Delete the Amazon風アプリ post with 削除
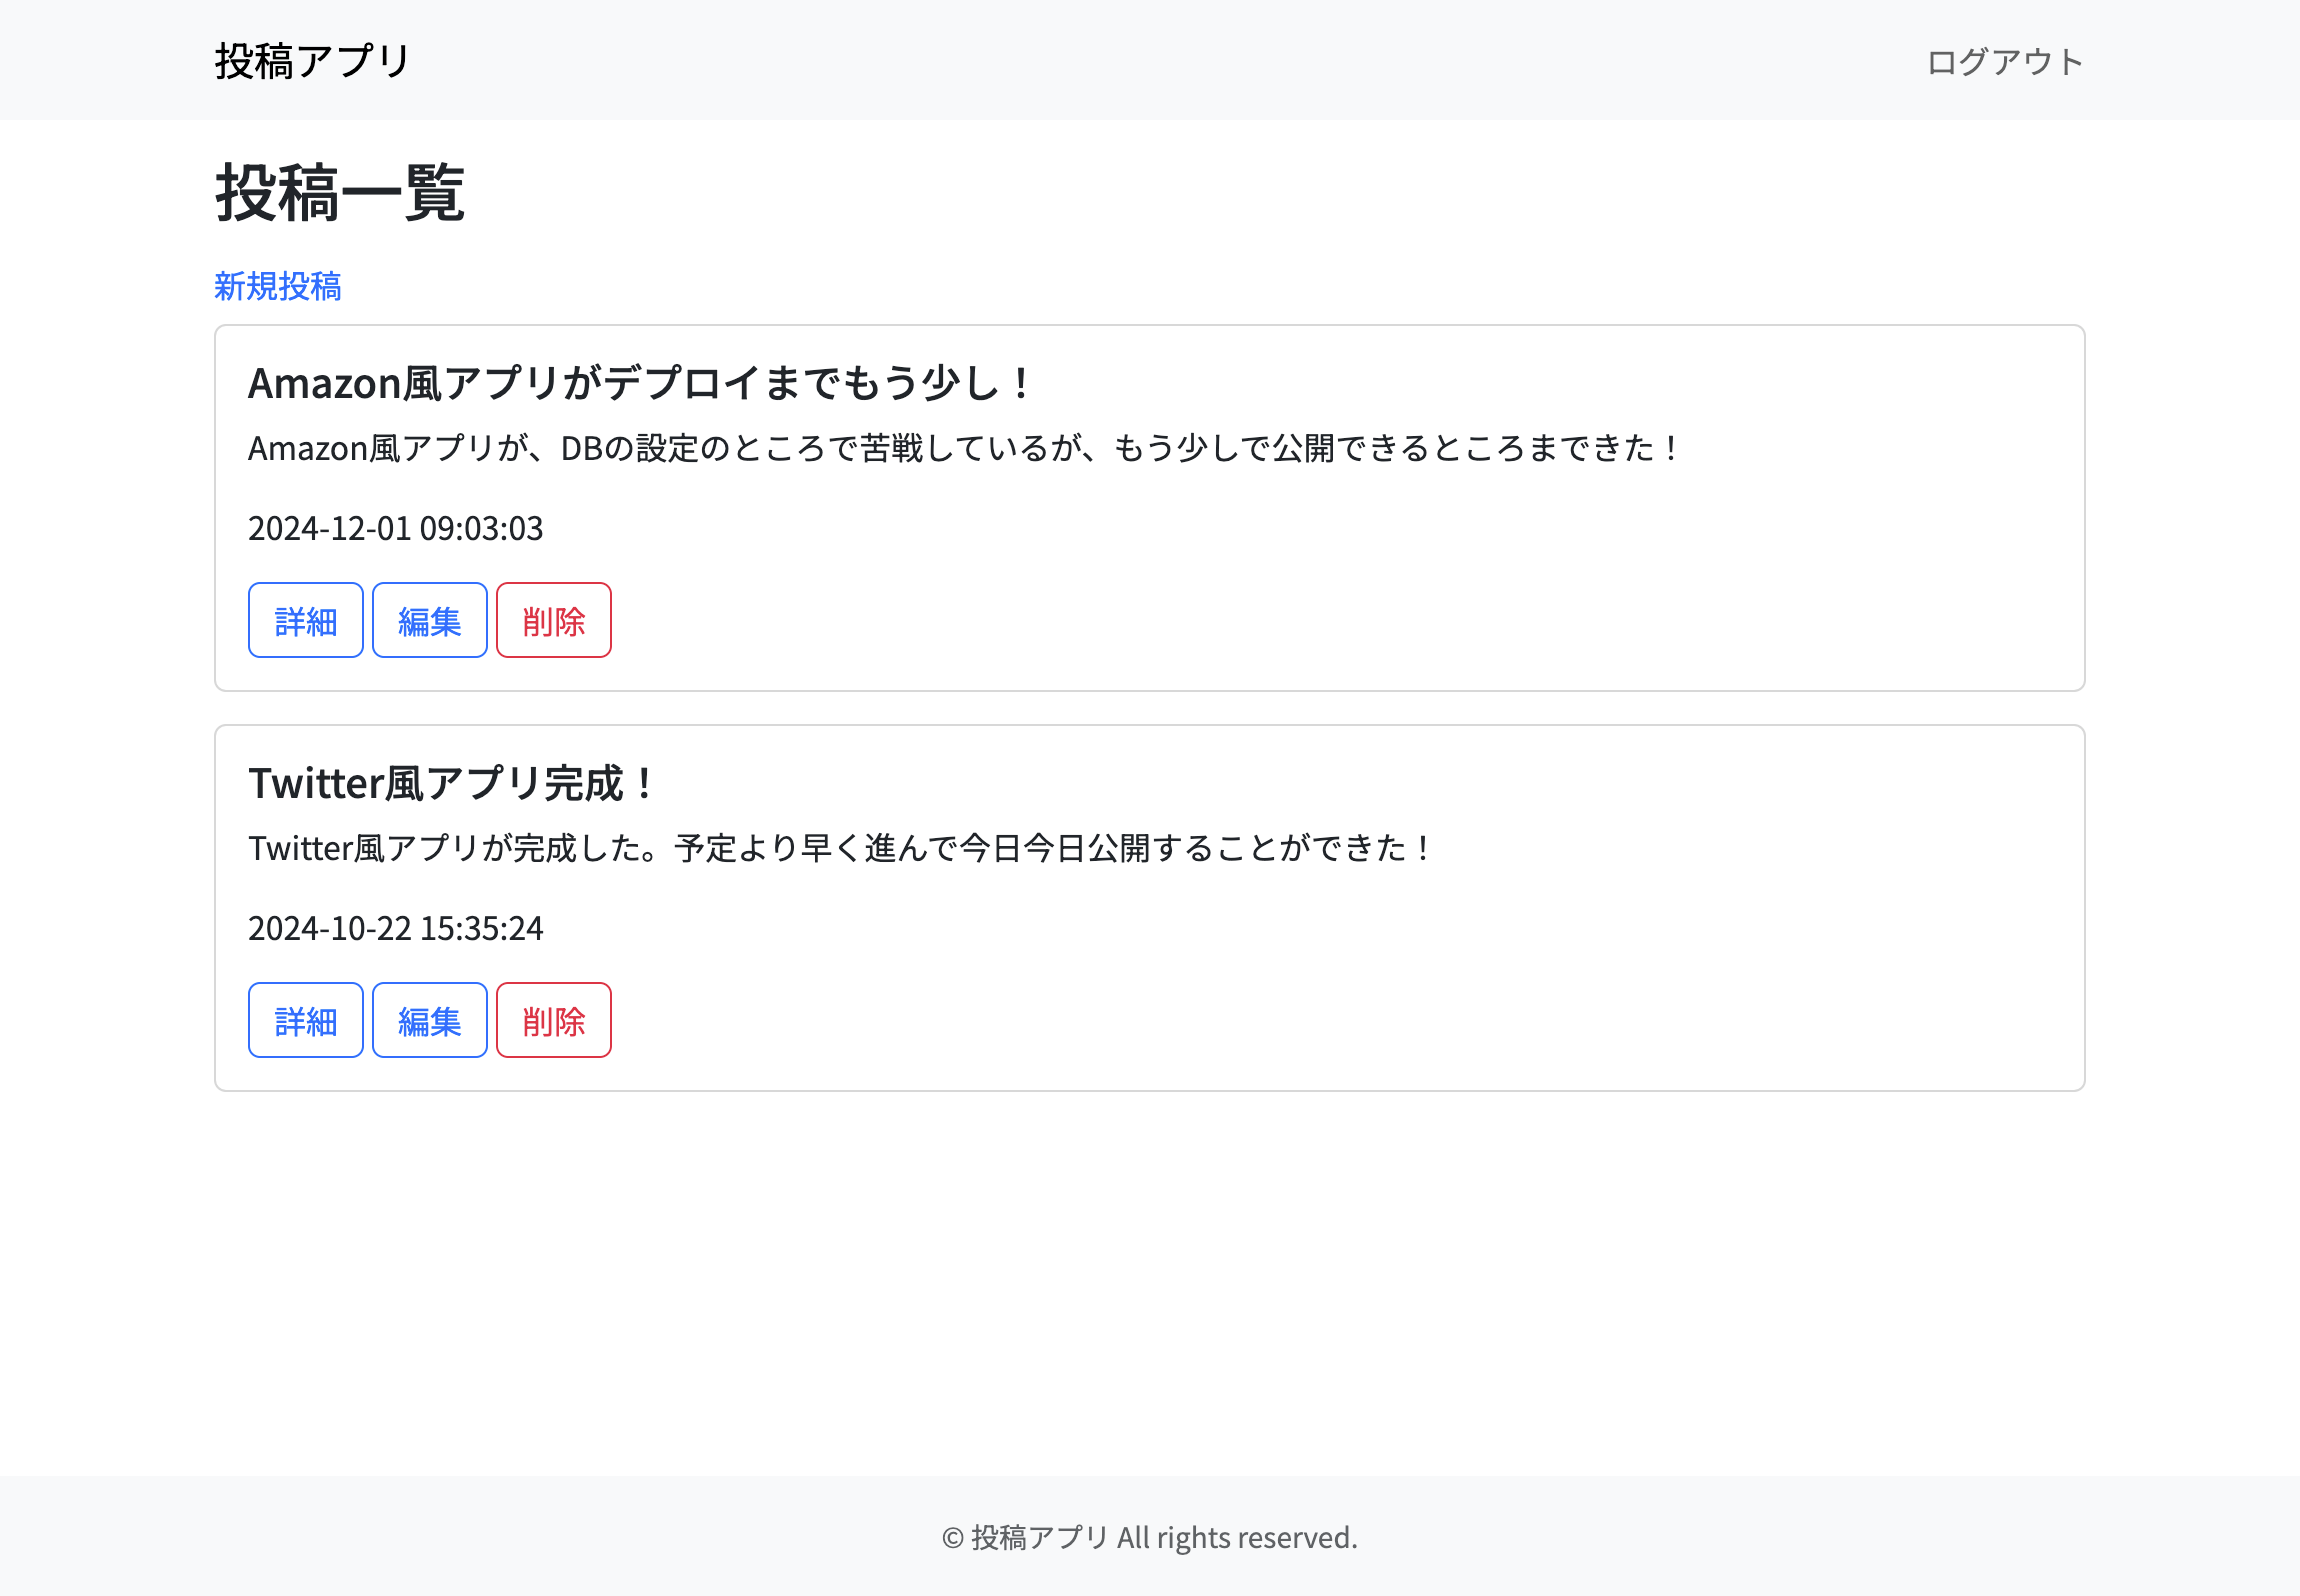This screenshot has width=2300, height=1596. [553, 621]
